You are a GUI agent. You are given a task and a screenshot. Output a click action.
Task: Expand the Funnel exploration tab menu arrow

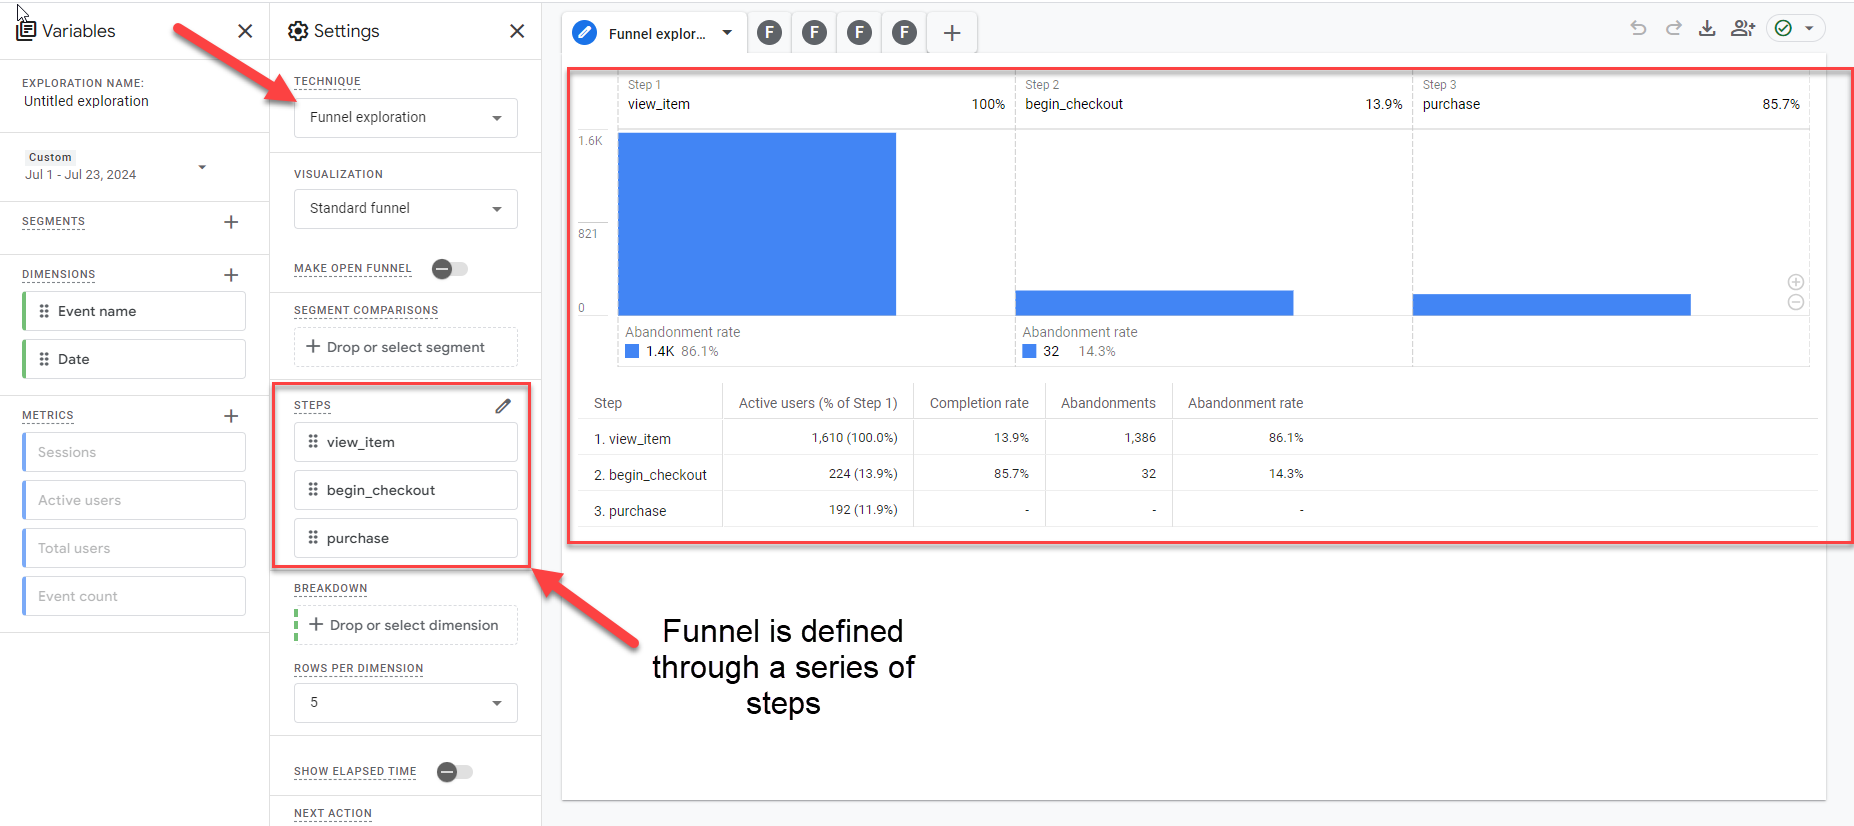[727, 33]
